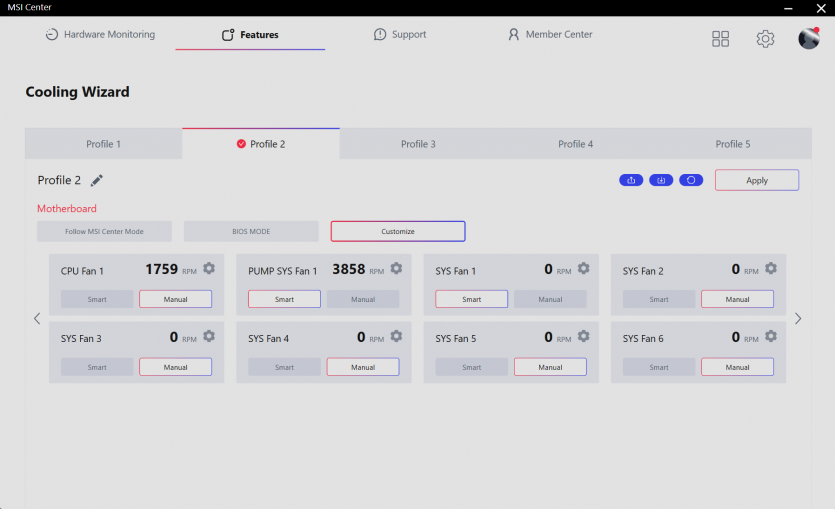Set SYS Fan 4 to Smart mode
This screenshot has width=835, height=509.
coord(284,367)
